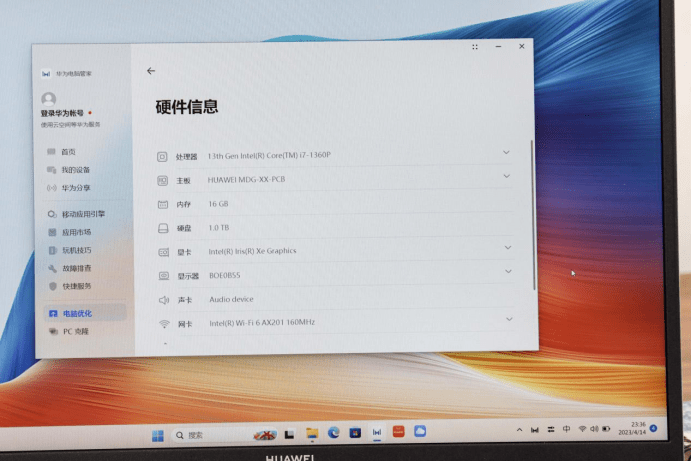Expand the 处理器 processor row chevron
The width and height of the screenshot is (692, 461).
coord(506,152)
